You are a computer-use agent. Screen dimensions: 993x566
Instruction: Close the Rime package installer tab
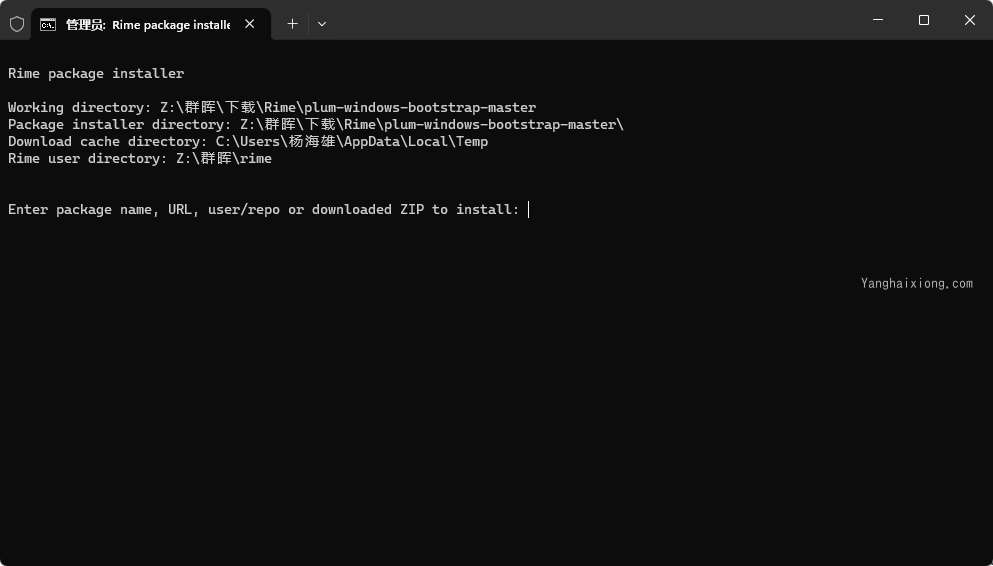(250, 24)
